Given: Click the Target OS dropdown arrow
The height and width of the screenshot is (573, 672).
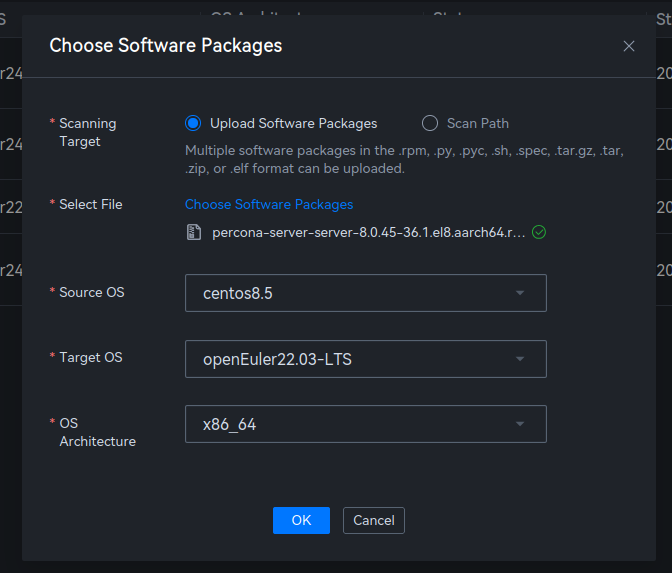Looking at the screenshot, I should pyautogui.click(x=520, y=359).
